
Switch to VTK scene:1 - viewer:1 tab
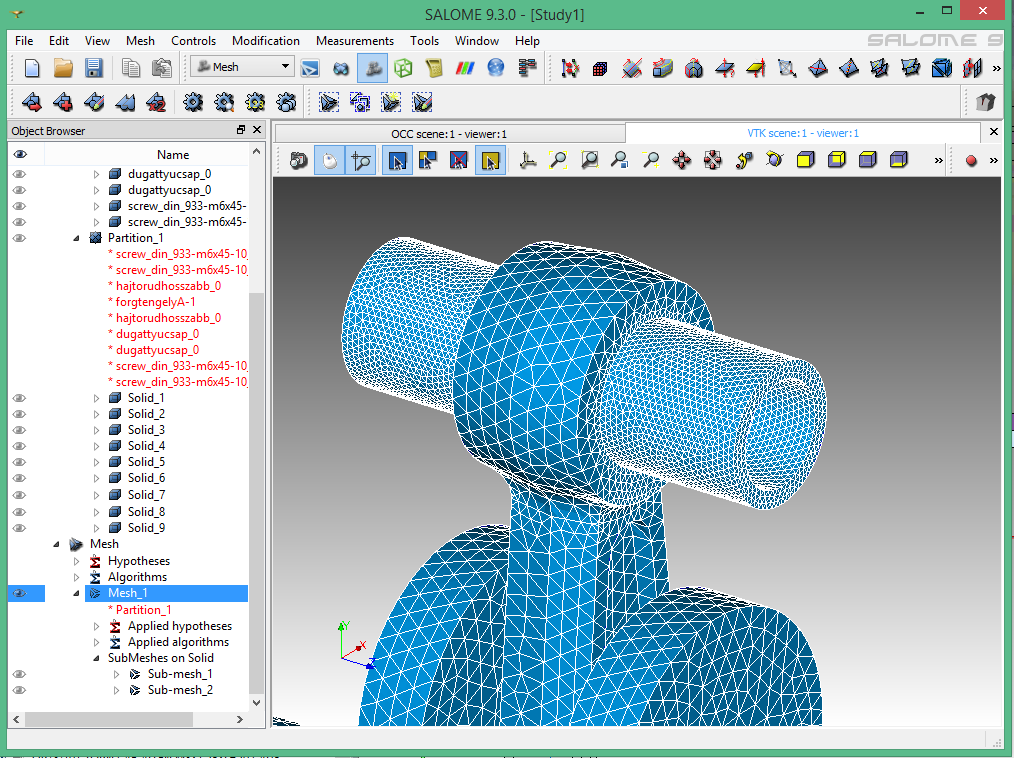pyautogui.click(x=803, y=133)
